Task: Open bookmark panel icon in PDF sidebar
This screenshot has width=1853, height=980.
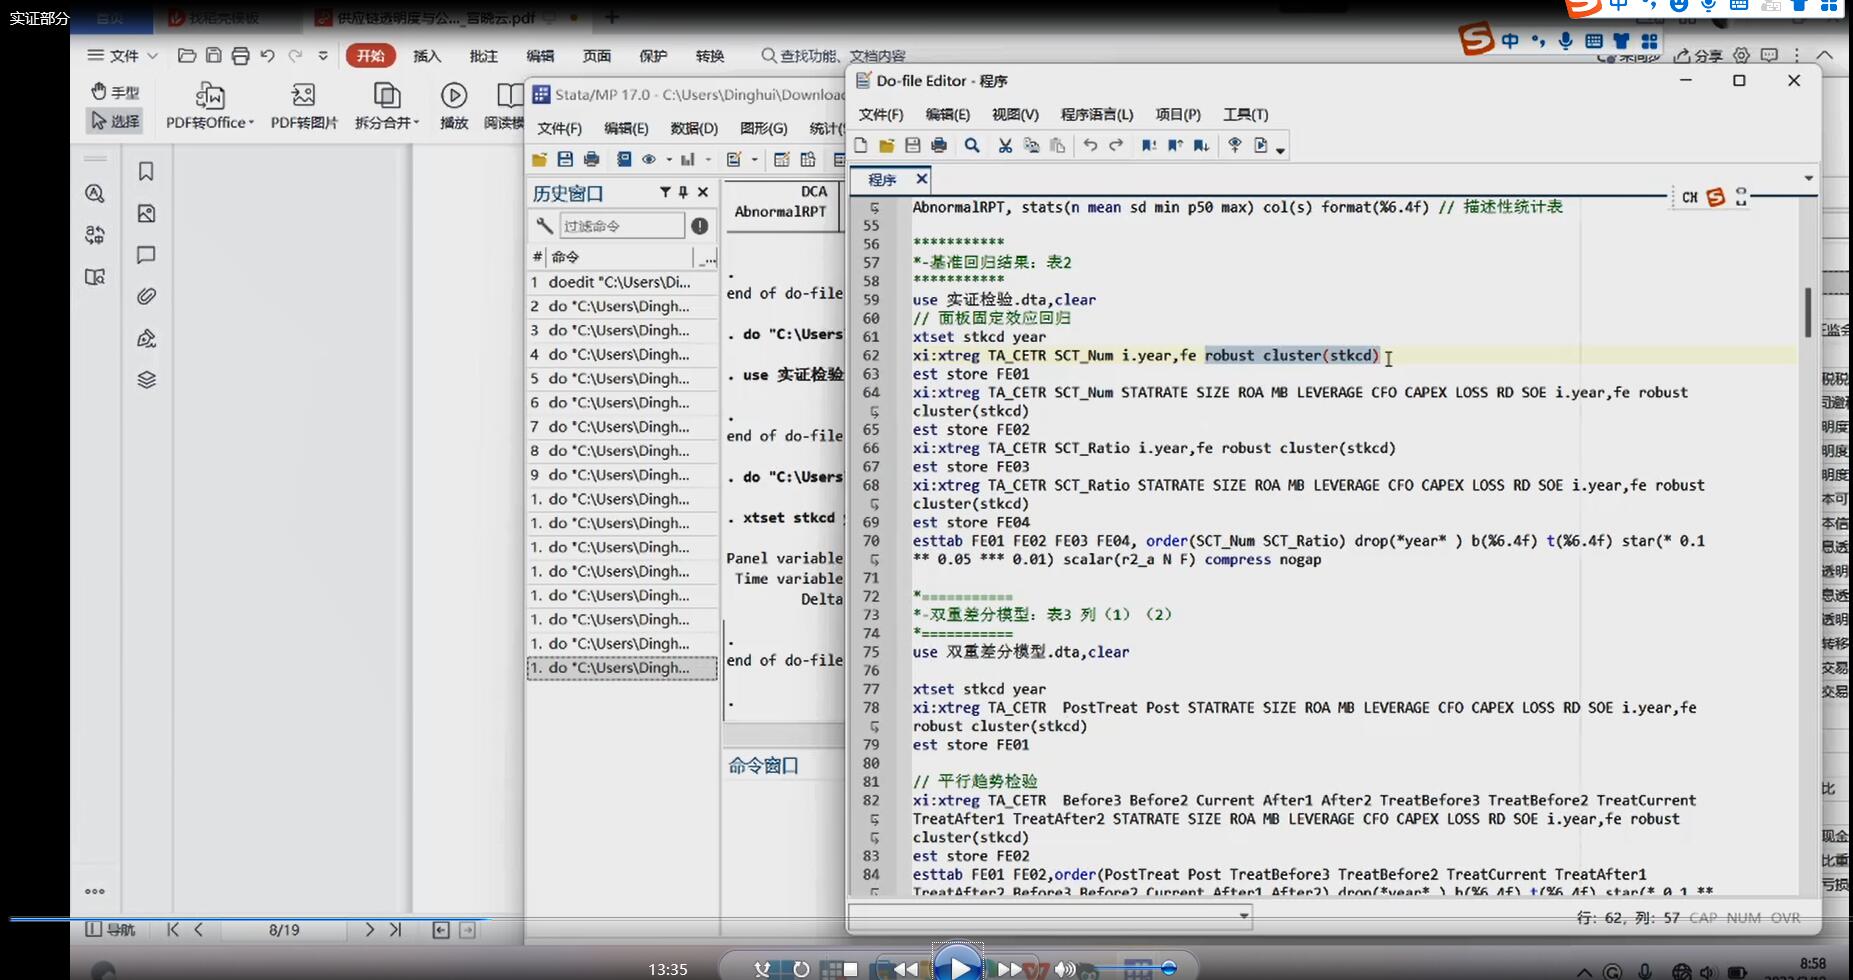Action: (x=146, y=172)
